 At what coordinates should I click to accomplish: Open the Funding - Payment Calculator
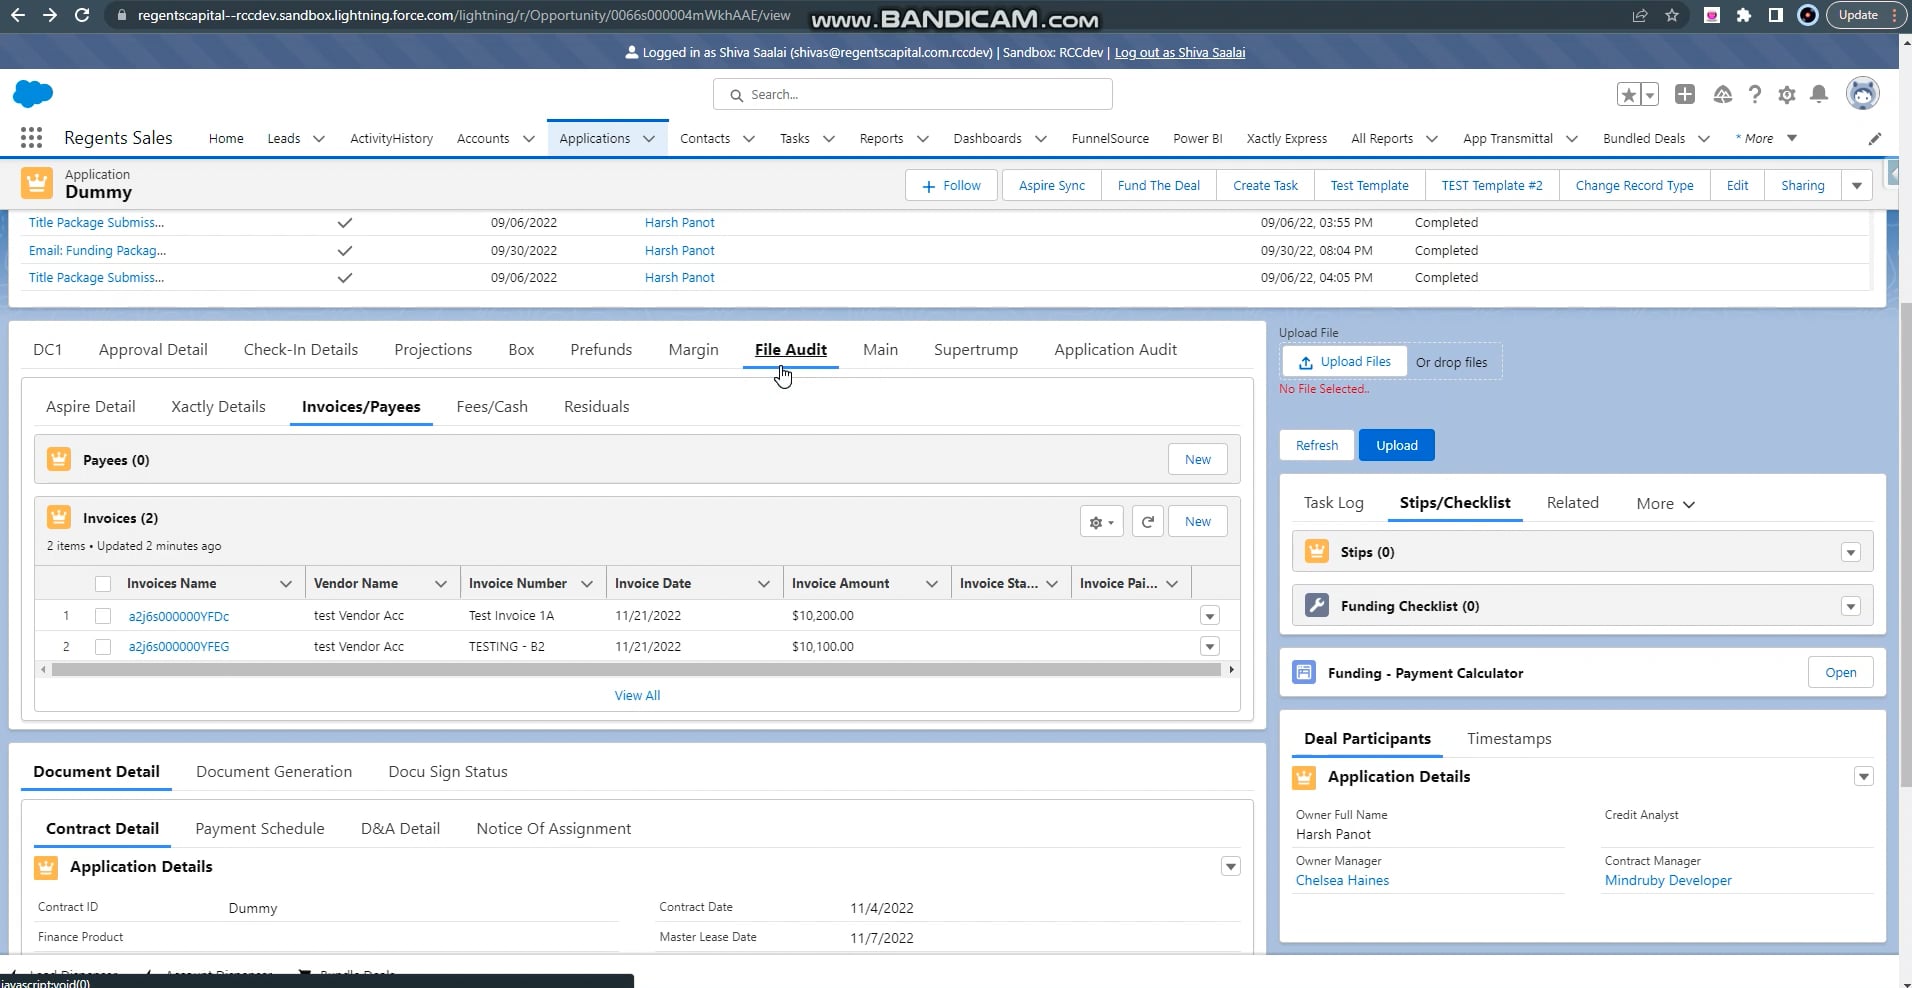pyautogui.click(x=1840, y=672)
